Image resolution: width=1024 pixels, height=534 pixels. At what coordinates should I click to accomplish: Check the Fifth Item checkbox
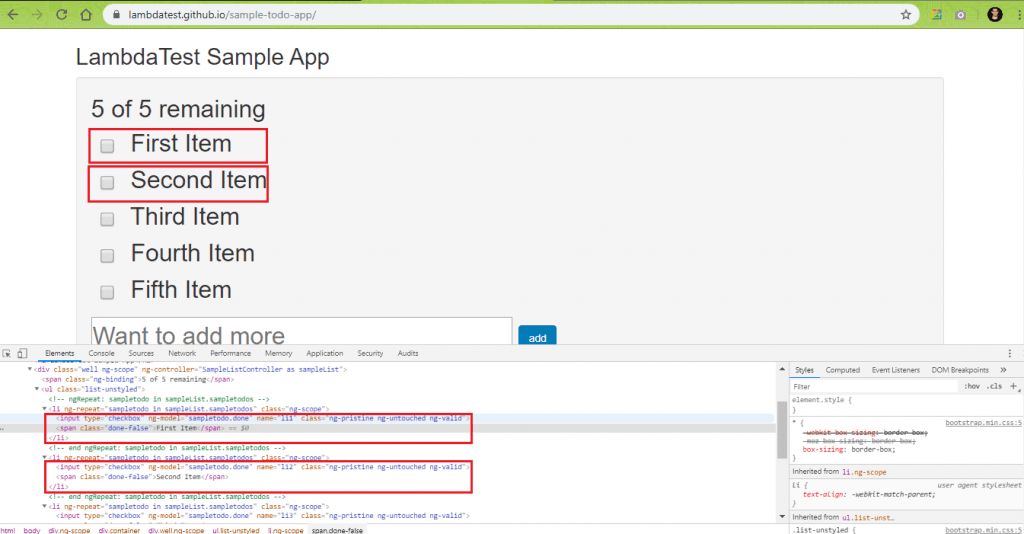107,292
